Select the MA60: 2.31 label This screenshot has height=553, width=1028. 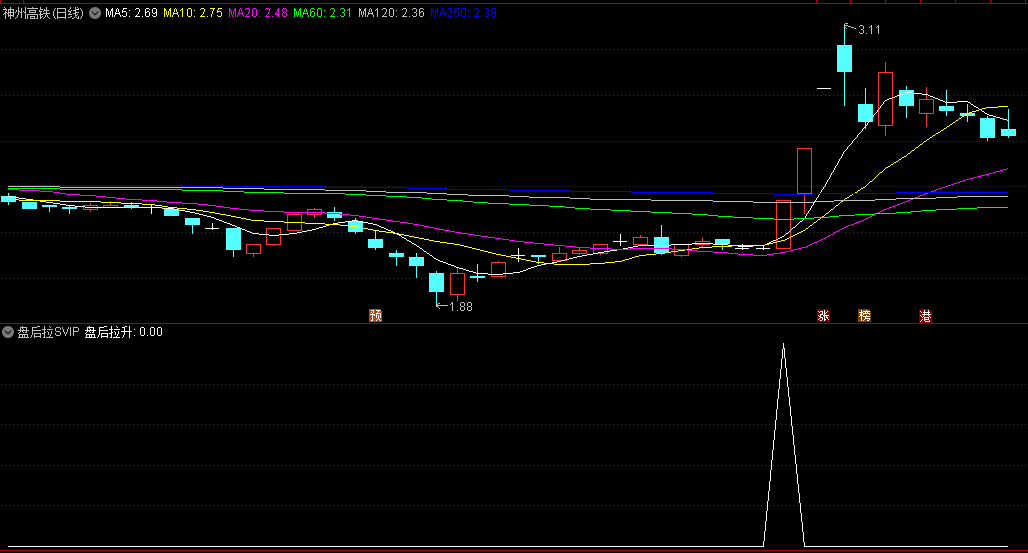point(323,12)
